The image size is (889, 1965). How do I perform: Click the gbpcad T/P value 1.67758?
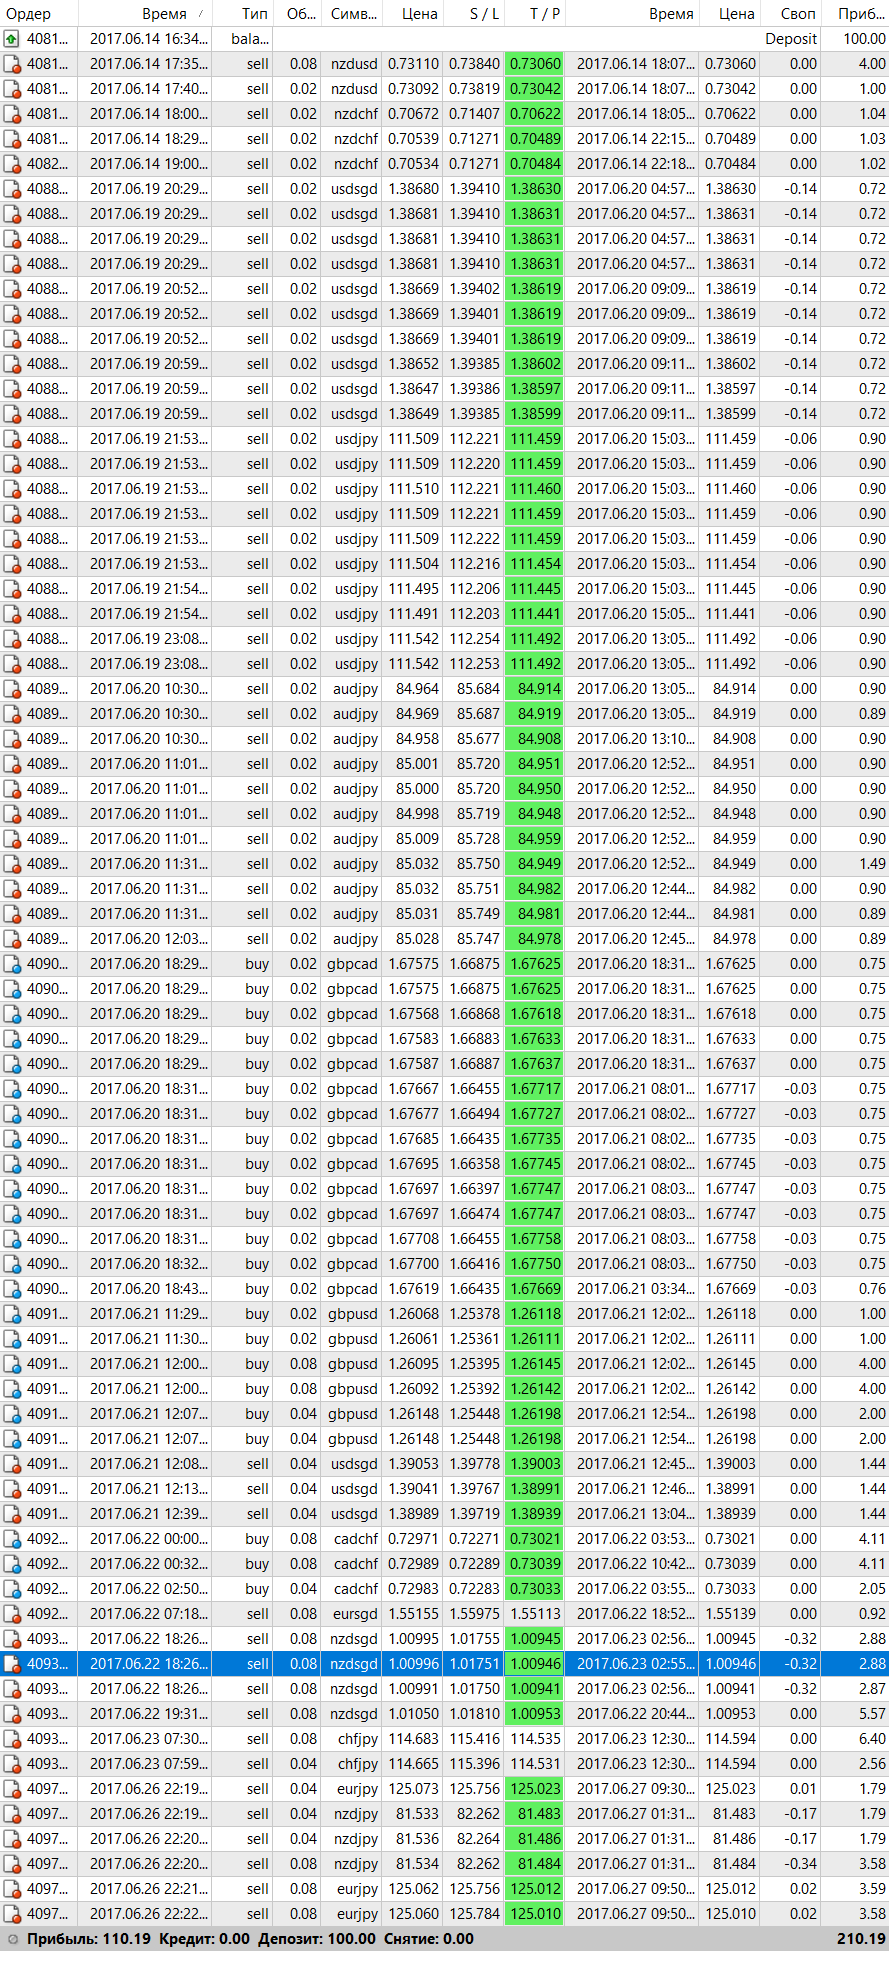(535, 1239)
